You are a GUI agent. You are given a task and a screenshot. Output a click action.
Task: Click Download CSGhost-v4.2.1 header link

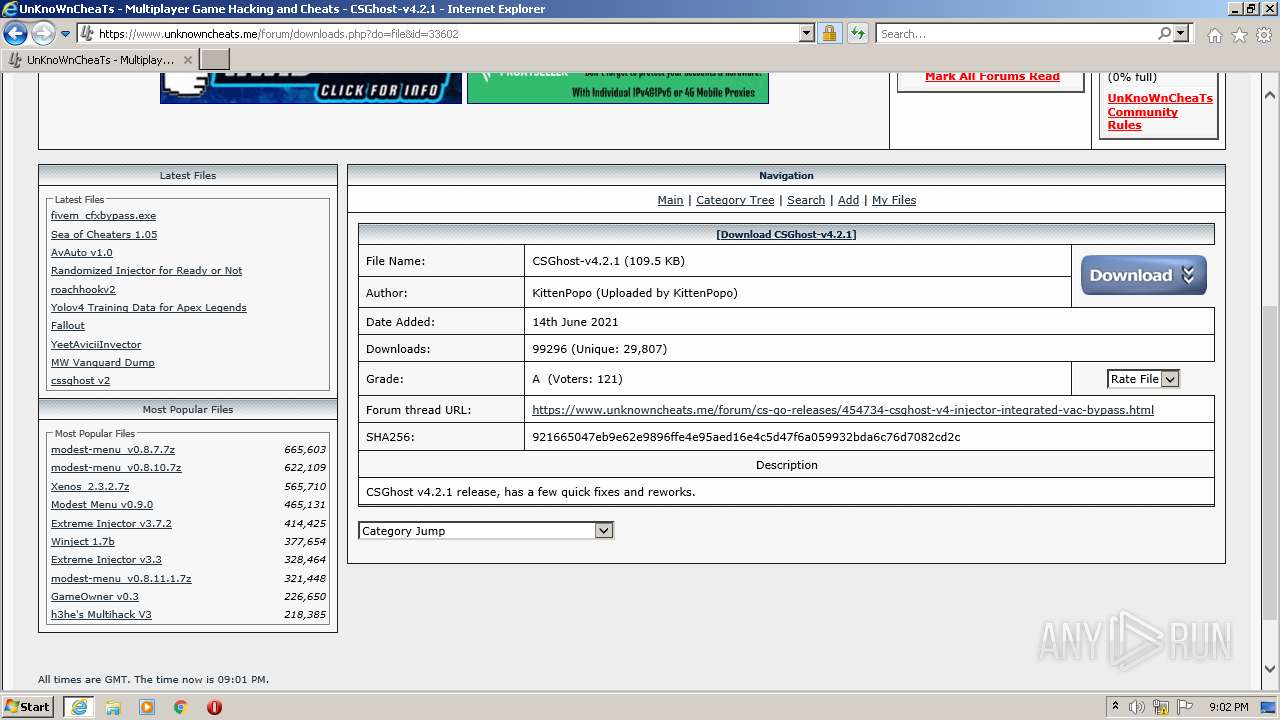click(786, 235)
